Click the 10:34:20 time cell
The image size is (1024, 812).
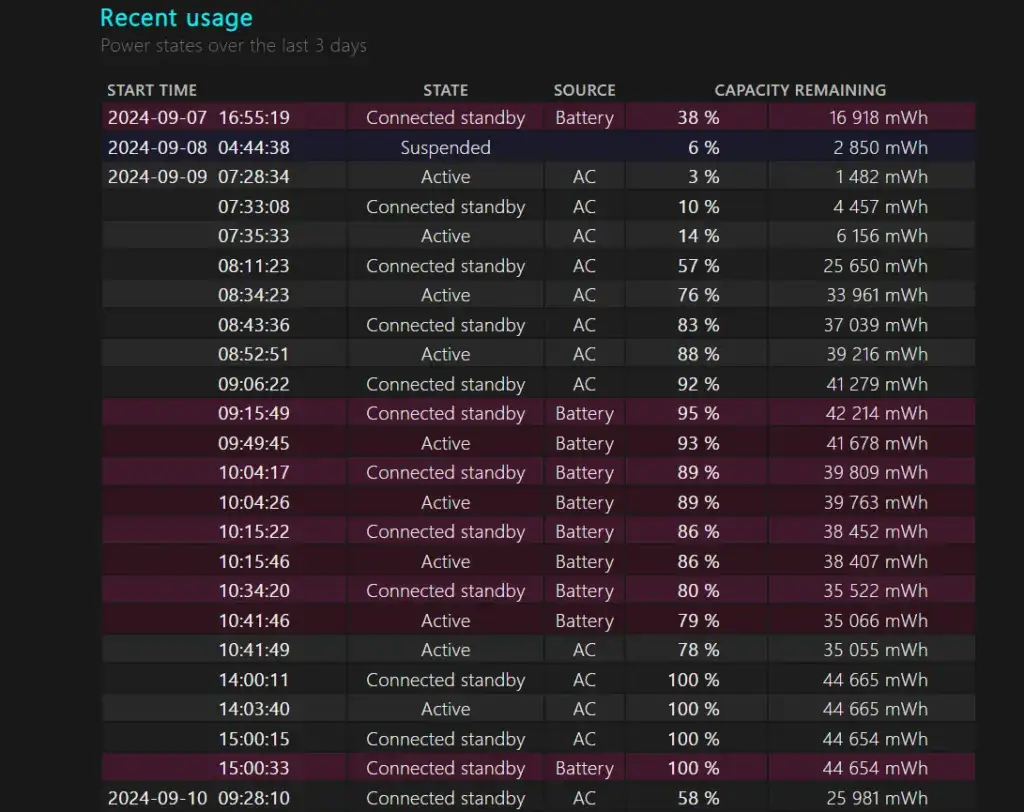(x=253, y=591)
